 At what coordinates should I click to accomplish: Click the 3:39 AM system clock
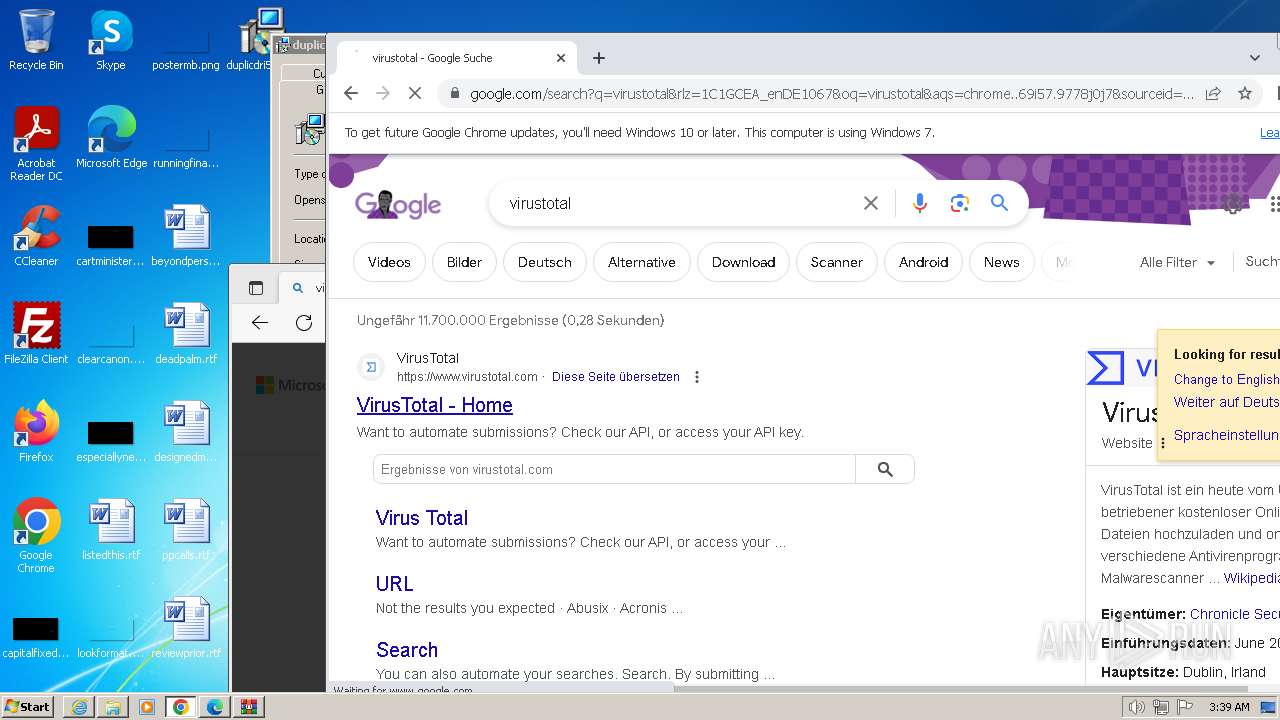[1229, 707]
